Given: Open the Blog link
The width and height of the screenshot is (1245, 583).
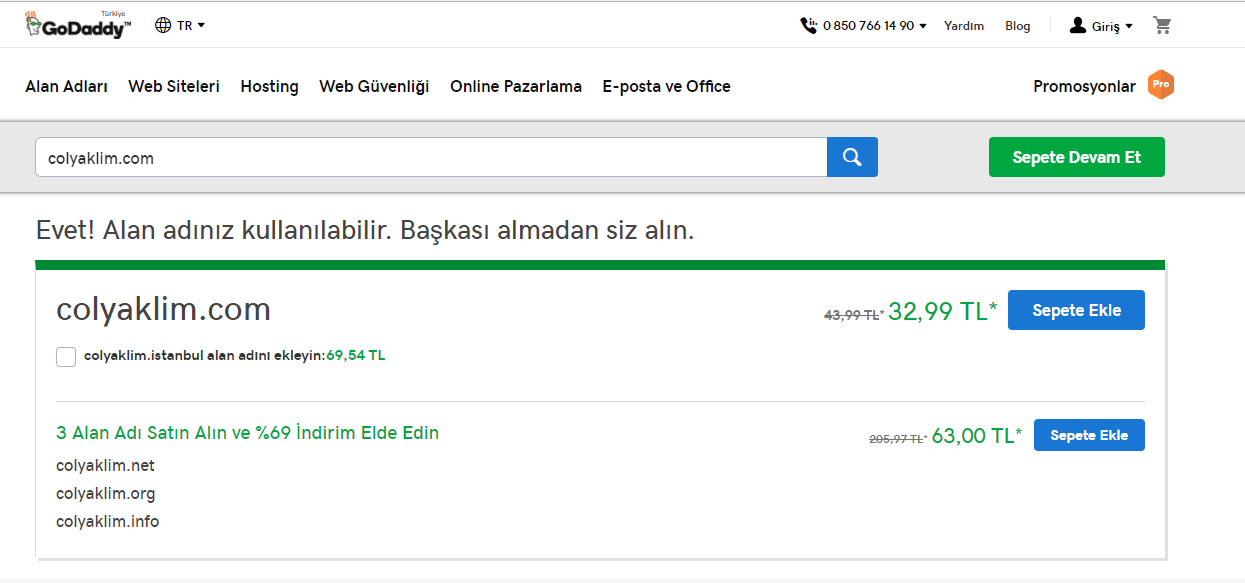Looking at the screenshot, I should pyautogui.click(x=1017, y=26).
